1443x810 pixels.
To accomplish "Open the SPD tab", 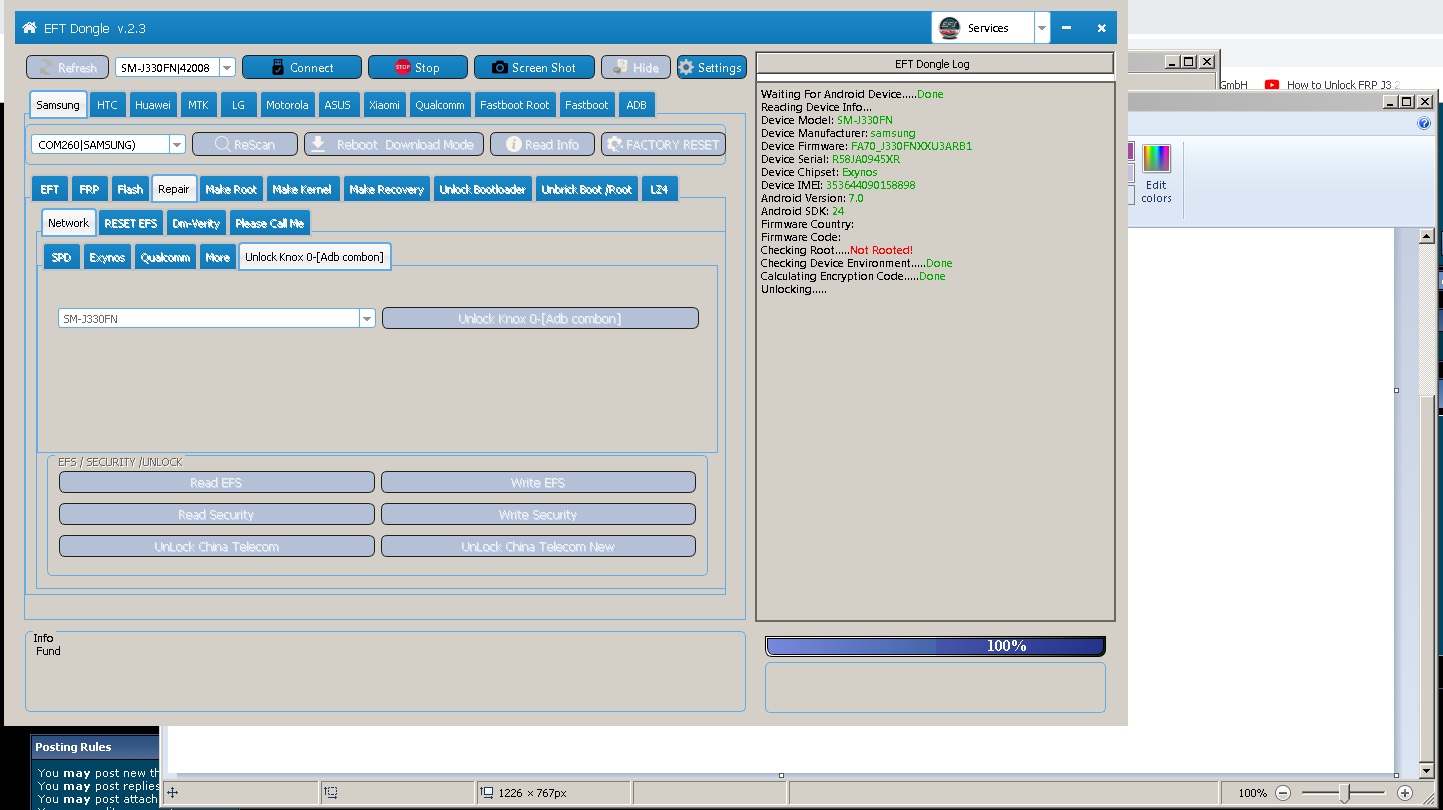I will (x=62, y=257).
